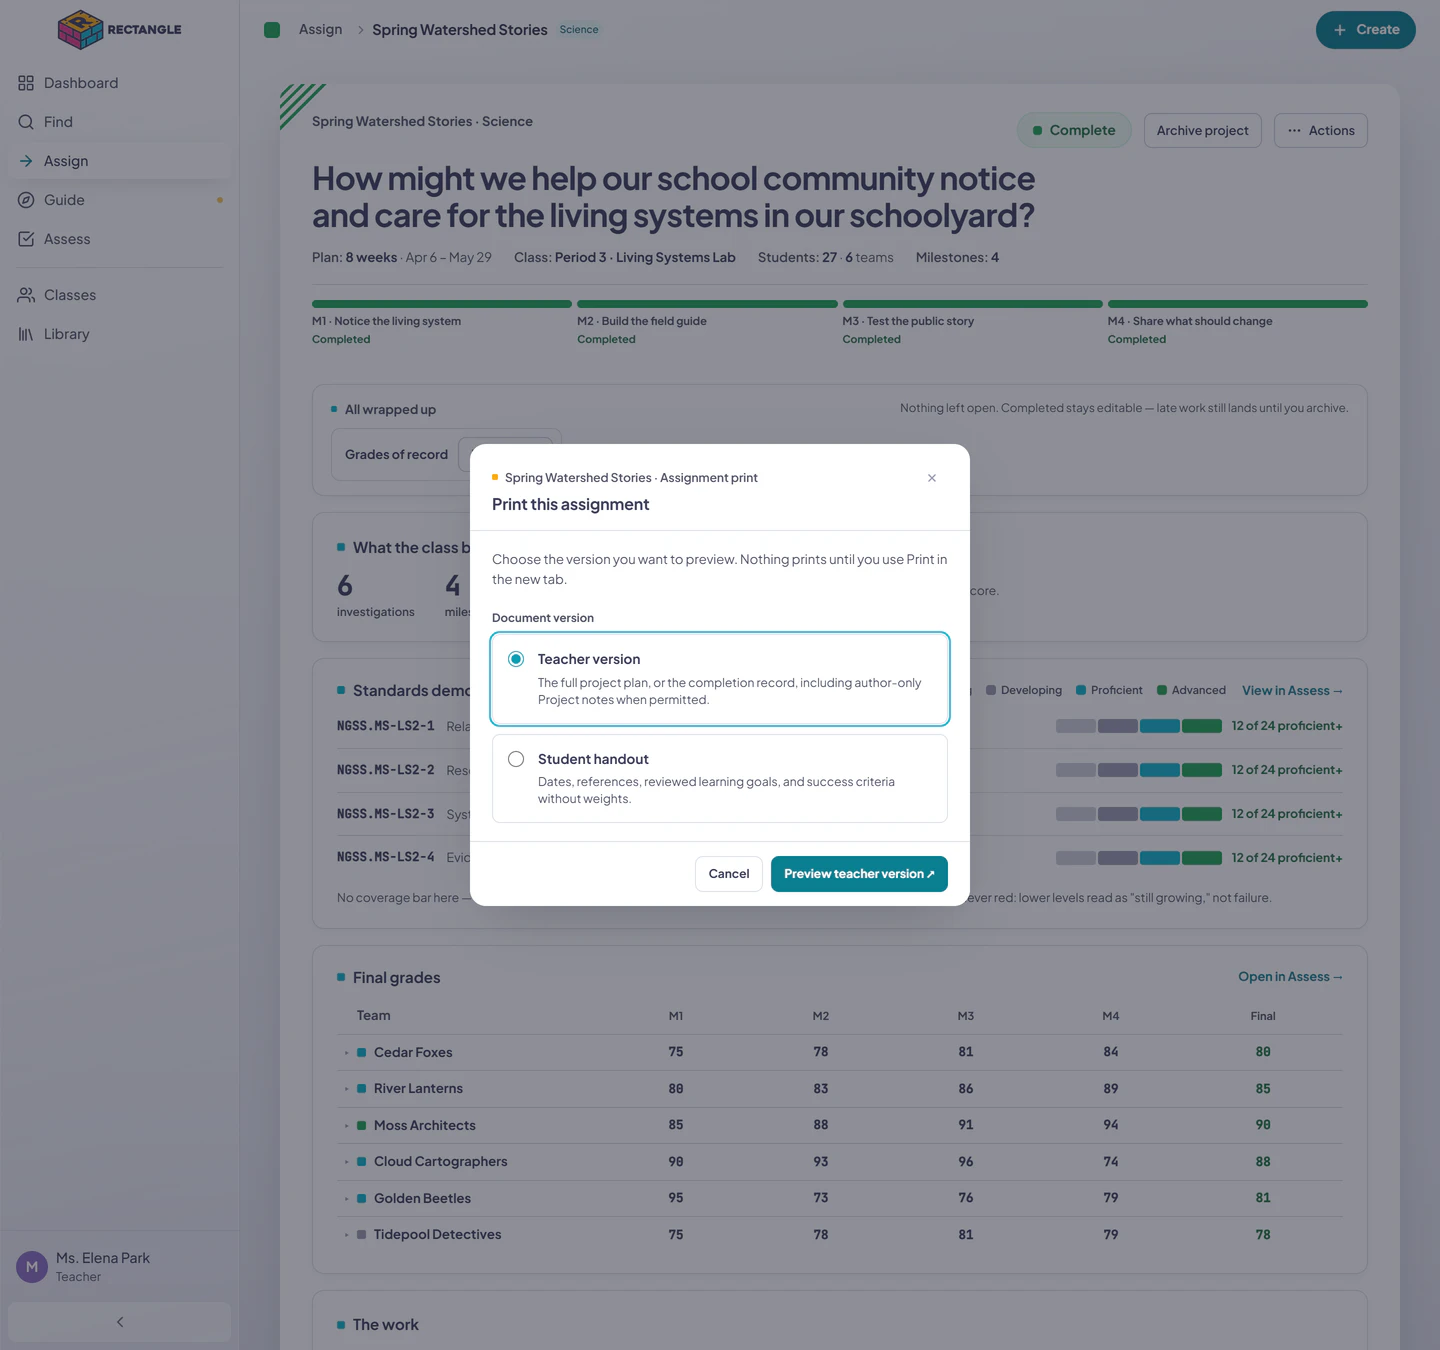Click the NGSS.MS-LS2-1 proficiency bar

tap(1139, 726)
